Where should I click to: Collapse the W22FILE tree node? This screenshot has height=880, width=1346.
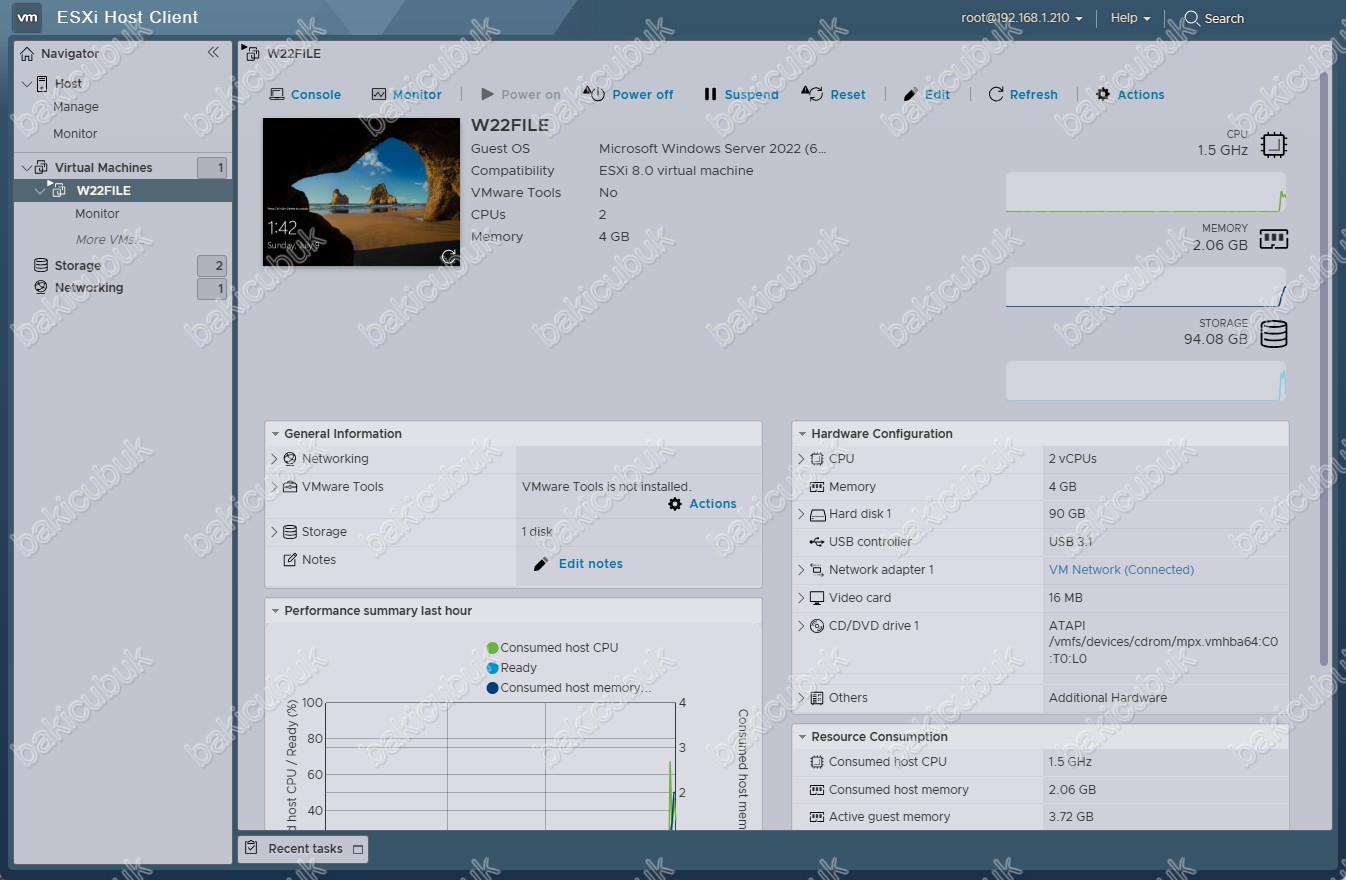pos(40,190)
